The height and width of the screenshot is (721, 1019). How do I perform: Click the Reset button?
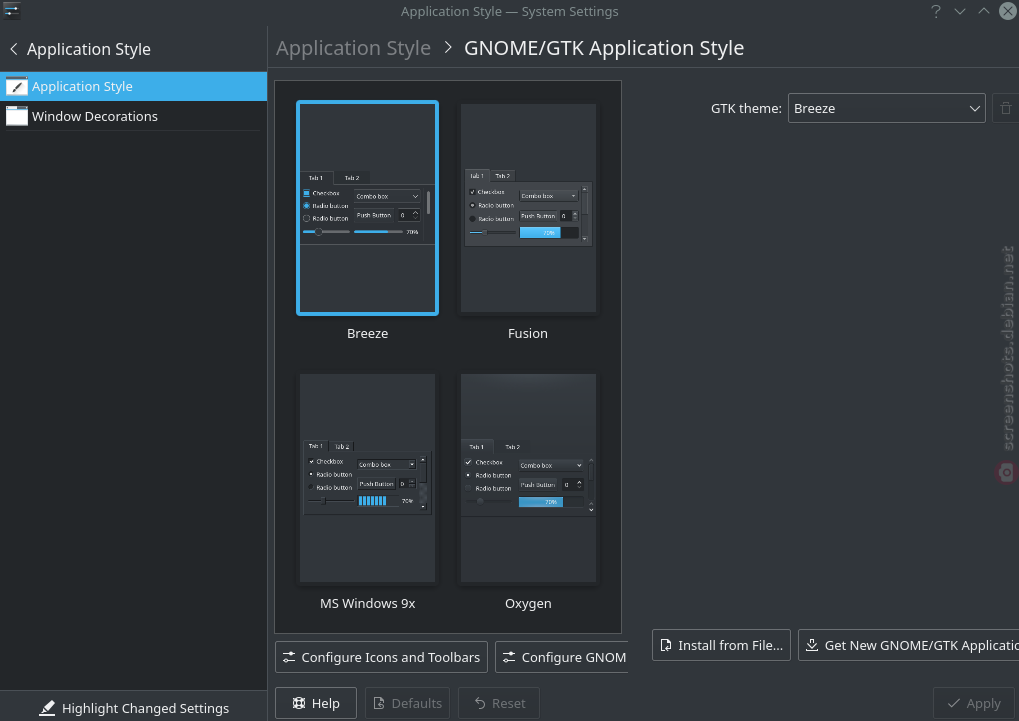coord(499,703)
